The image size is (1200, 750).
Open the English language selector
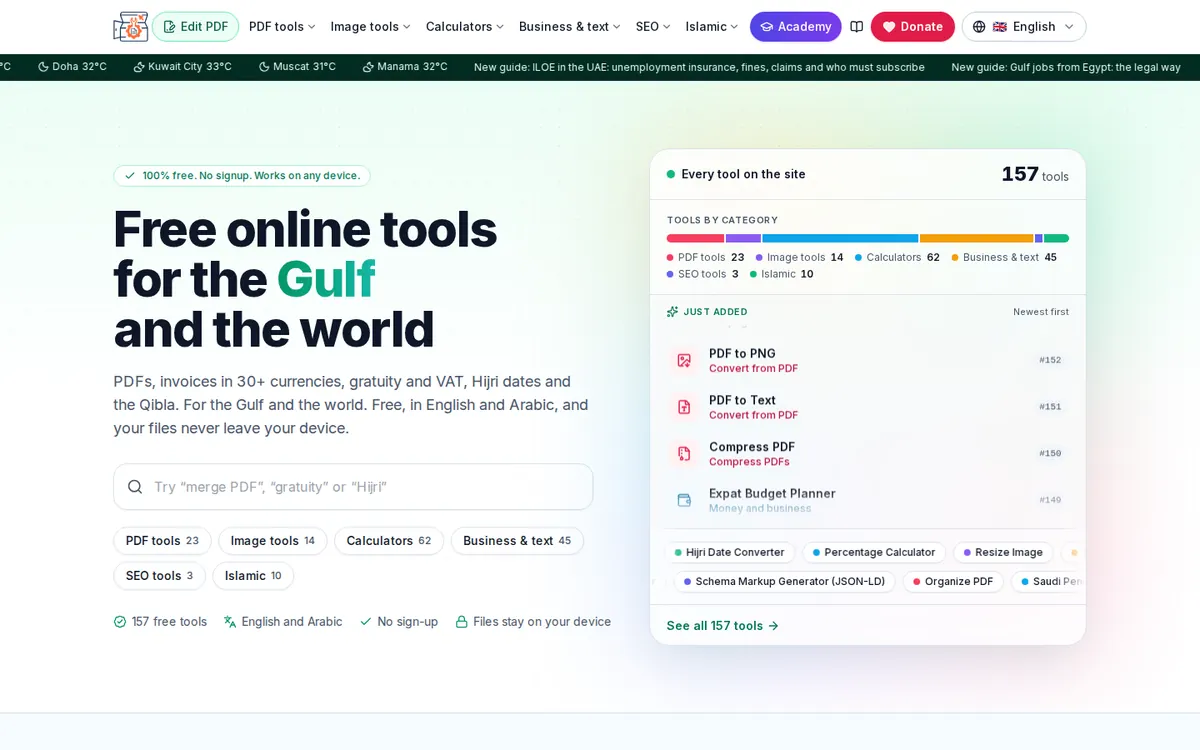tap(1024, 27)
